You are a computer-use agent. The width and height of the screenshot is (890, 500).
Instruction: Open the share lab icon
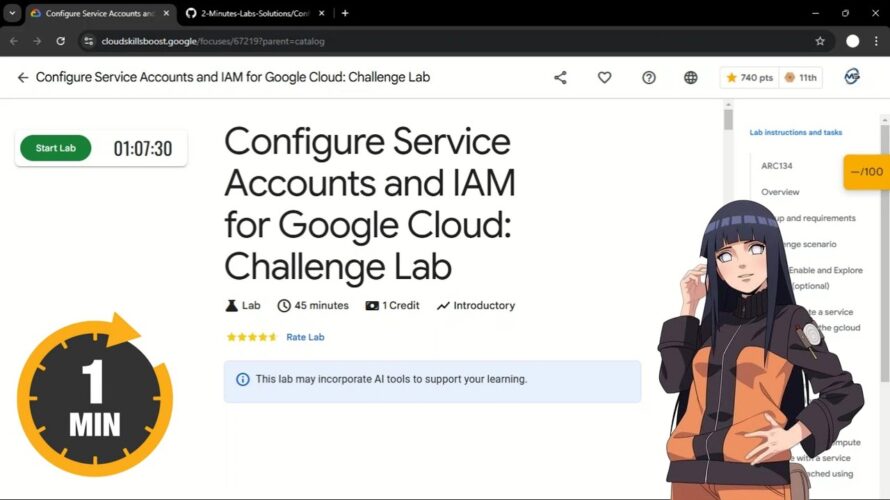[560, 77]
